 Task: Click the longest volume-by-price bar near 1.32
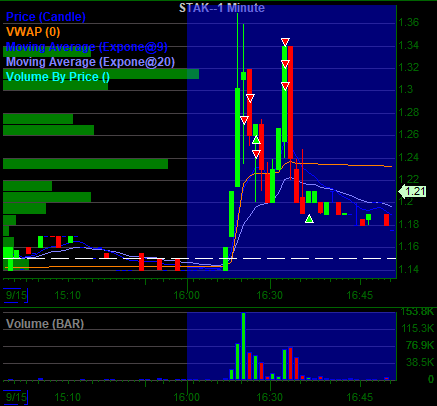[x=101, y=74]
